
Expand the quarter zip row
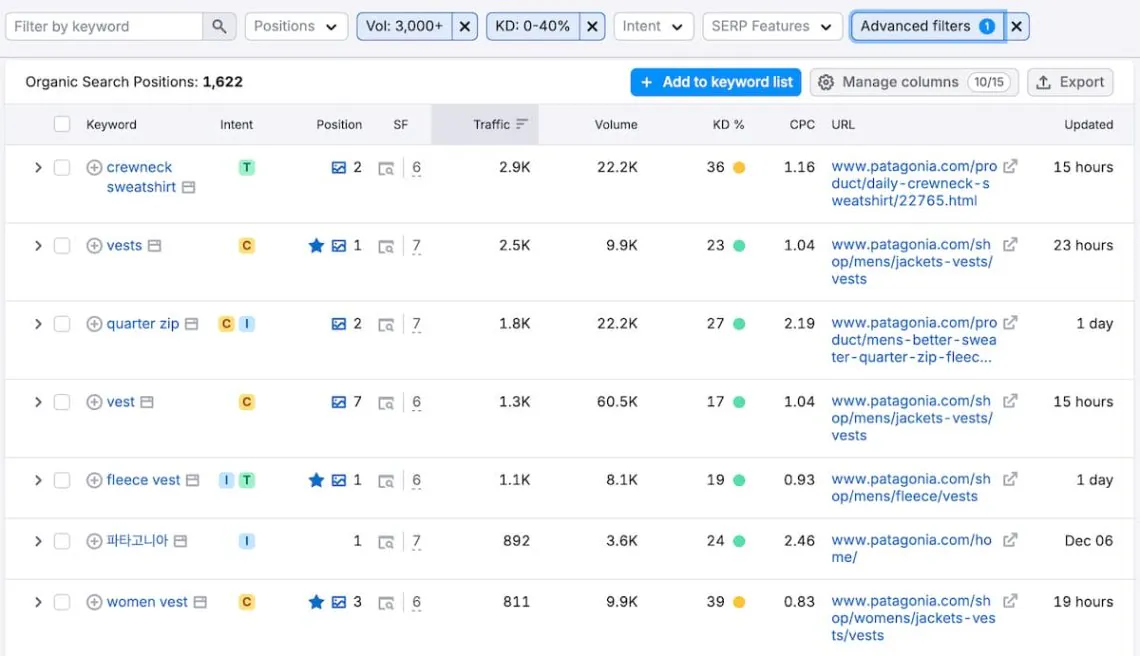[38, 324]
